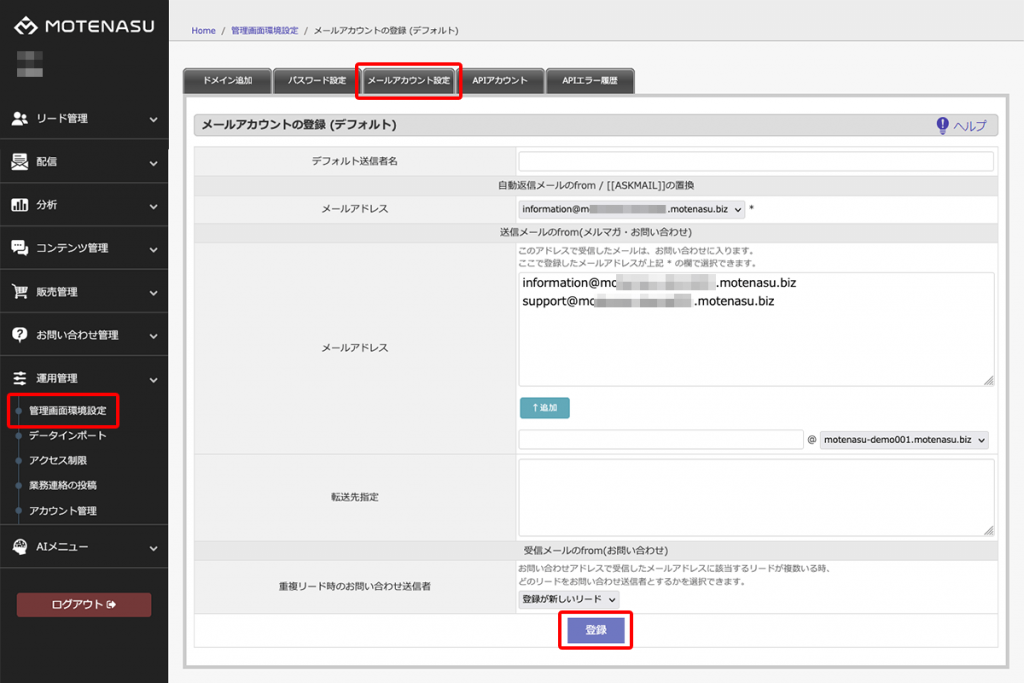
Task: Click the 分析 bar chart icon
Action: [19, 204]
